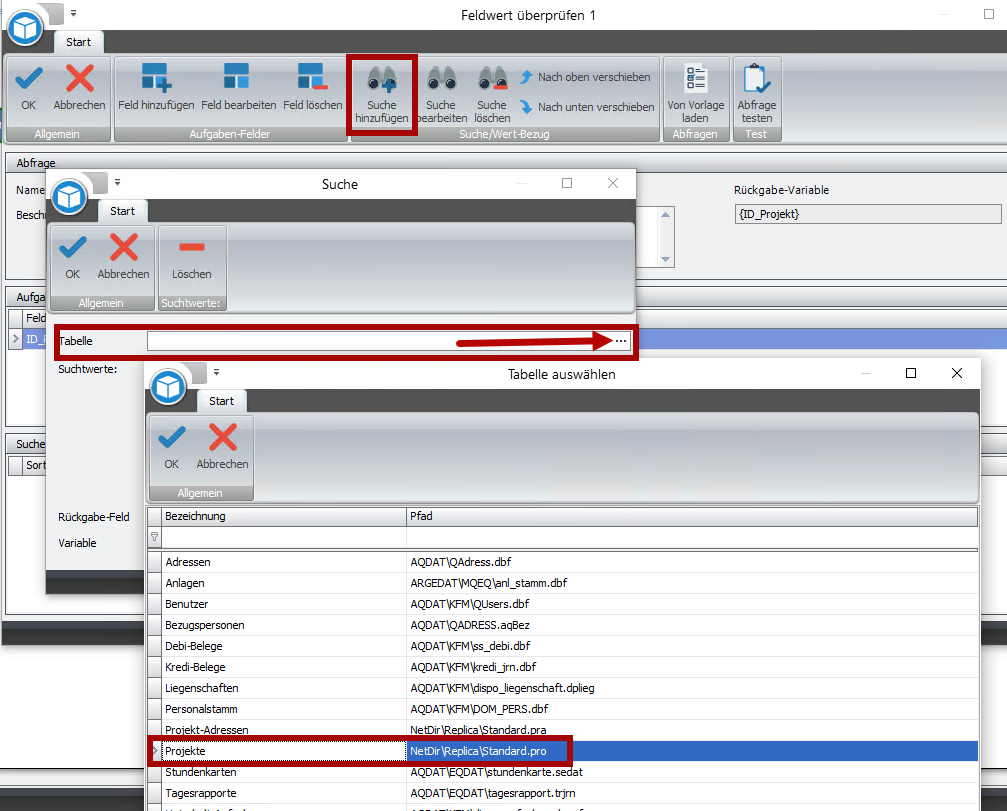Viewport: 1007px width, 811px height.
Task: Select the Tagesrapporte row
Action: [x=562, y=793]
